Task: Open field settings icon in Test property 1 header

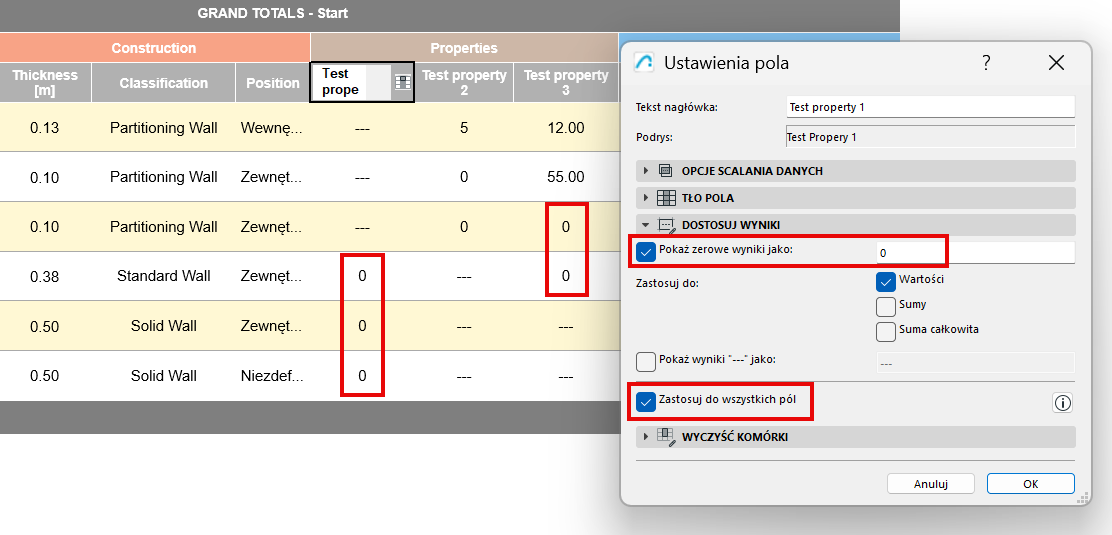Action: [403, 83]
